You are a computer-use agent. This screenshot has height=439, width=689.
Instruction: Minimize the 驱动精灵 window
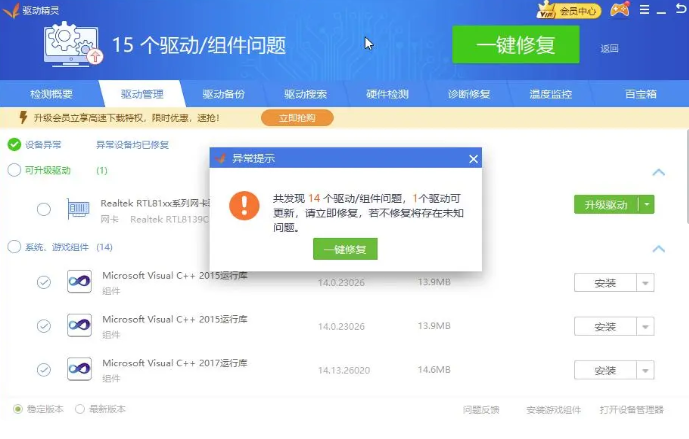click(661, 11)
